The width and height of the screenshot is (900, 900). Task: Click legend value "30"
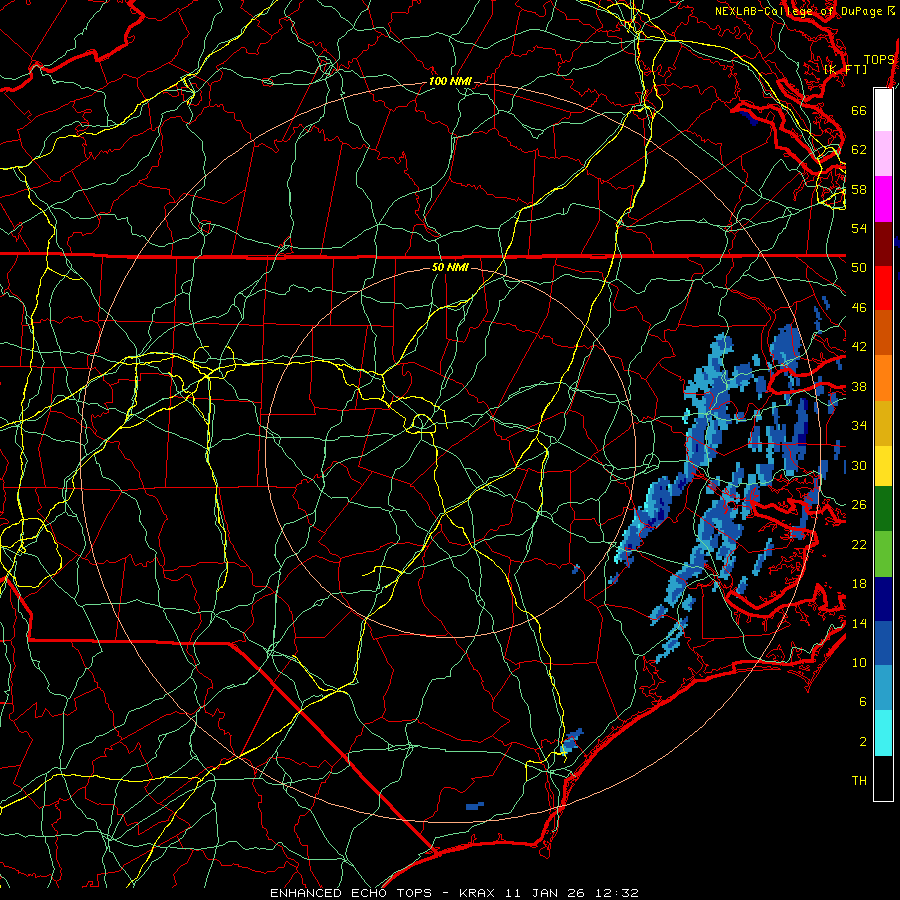859,465
